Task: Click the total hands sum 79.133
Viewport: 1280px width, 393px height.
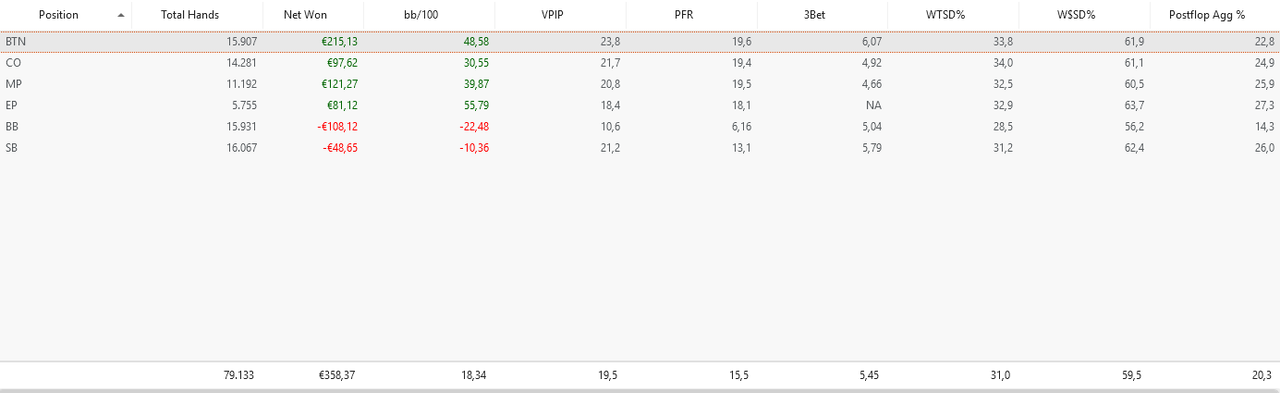Action: [x=240, y=375]
